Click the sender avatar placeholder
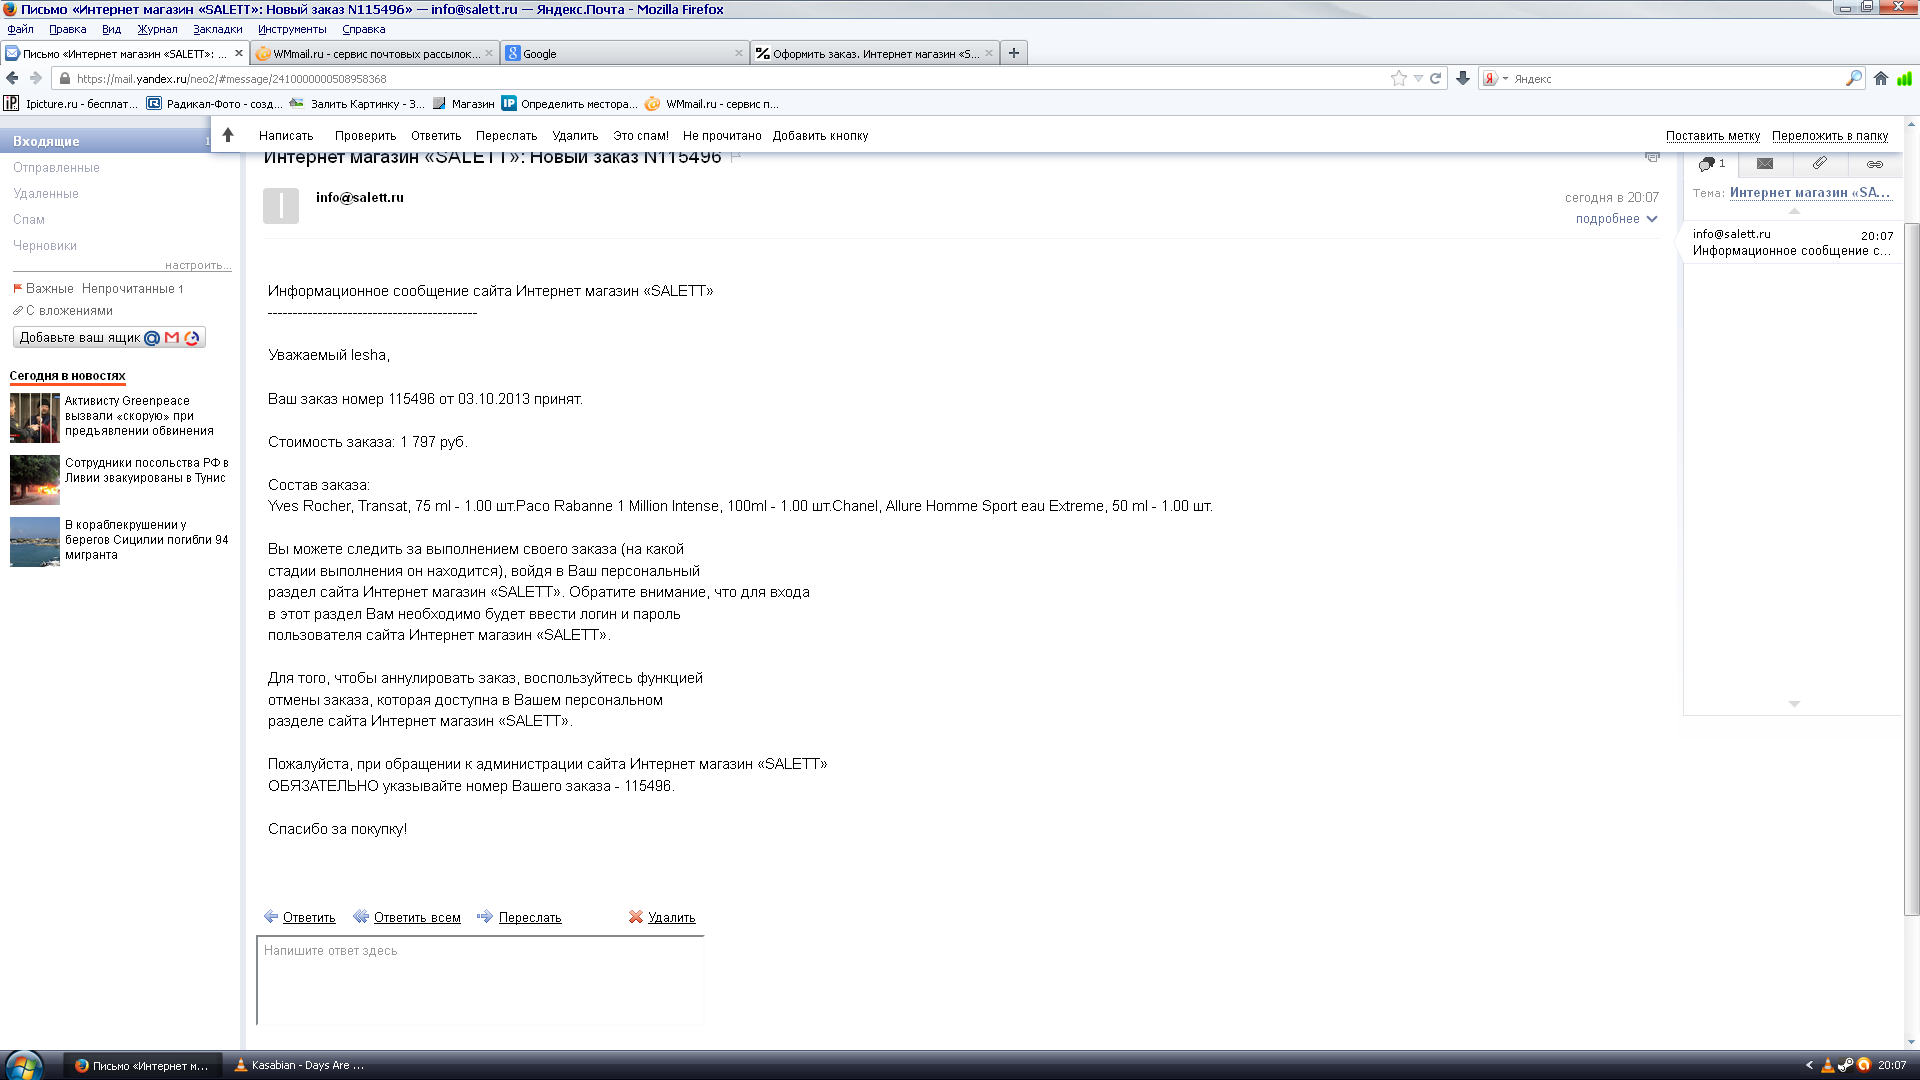The width and height of the screenshot is (1920, 1080). click(x=281, y=206)
